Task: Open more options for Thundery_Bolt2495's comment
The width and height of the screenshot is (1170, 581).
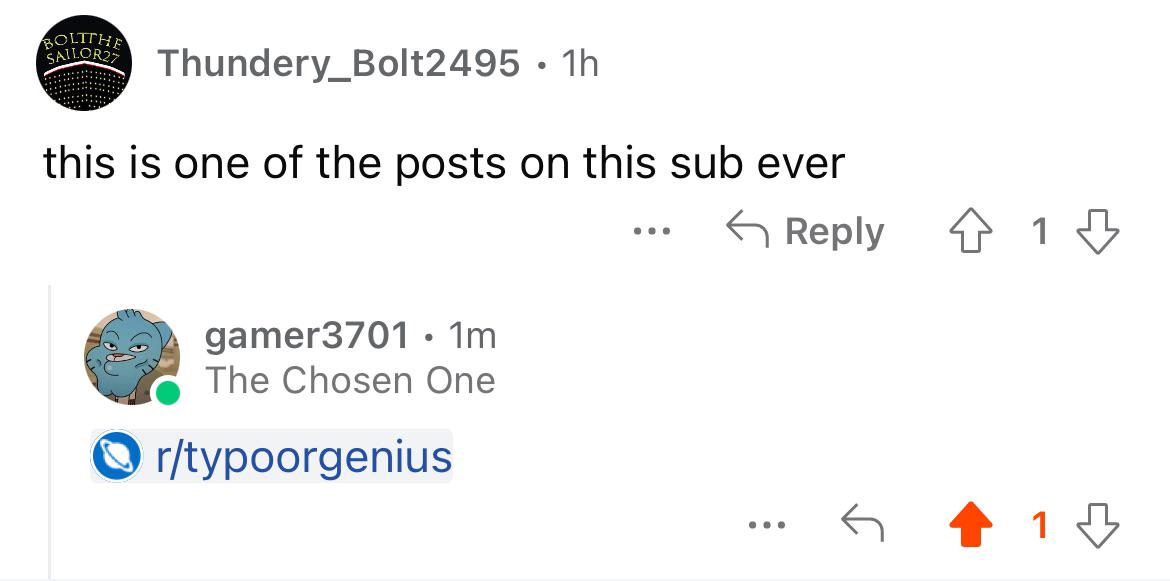Action: (x=651, y=231)
